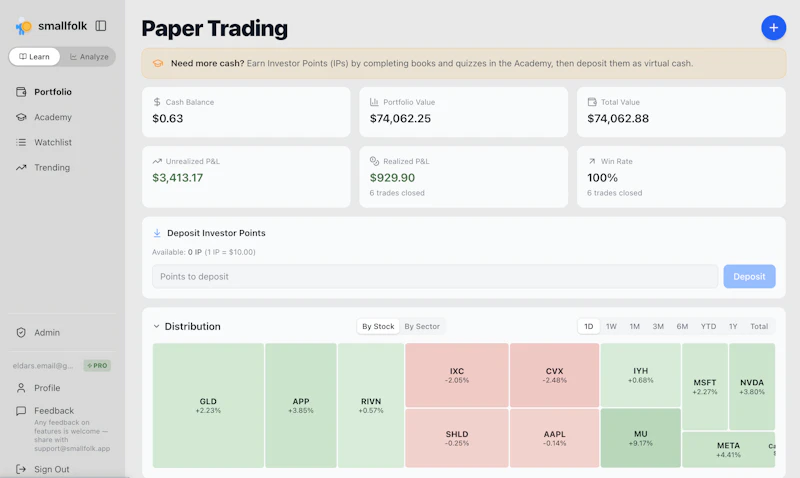Screen dimensions: 800x478
Task: Select the 6M time range
Action: [x=682, y=326]
